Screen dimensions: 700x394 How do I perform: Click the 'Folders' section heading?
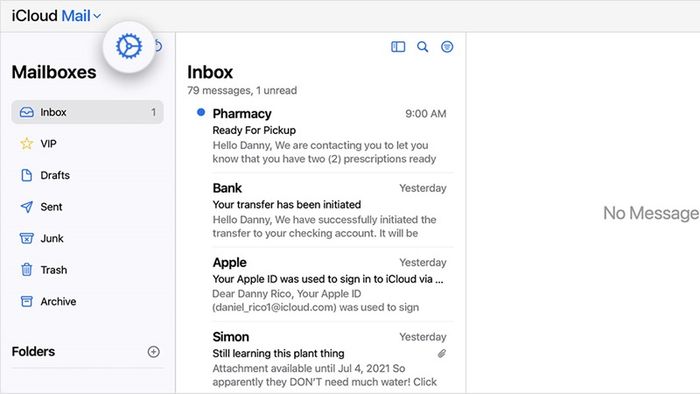click(x=33, y=352)
